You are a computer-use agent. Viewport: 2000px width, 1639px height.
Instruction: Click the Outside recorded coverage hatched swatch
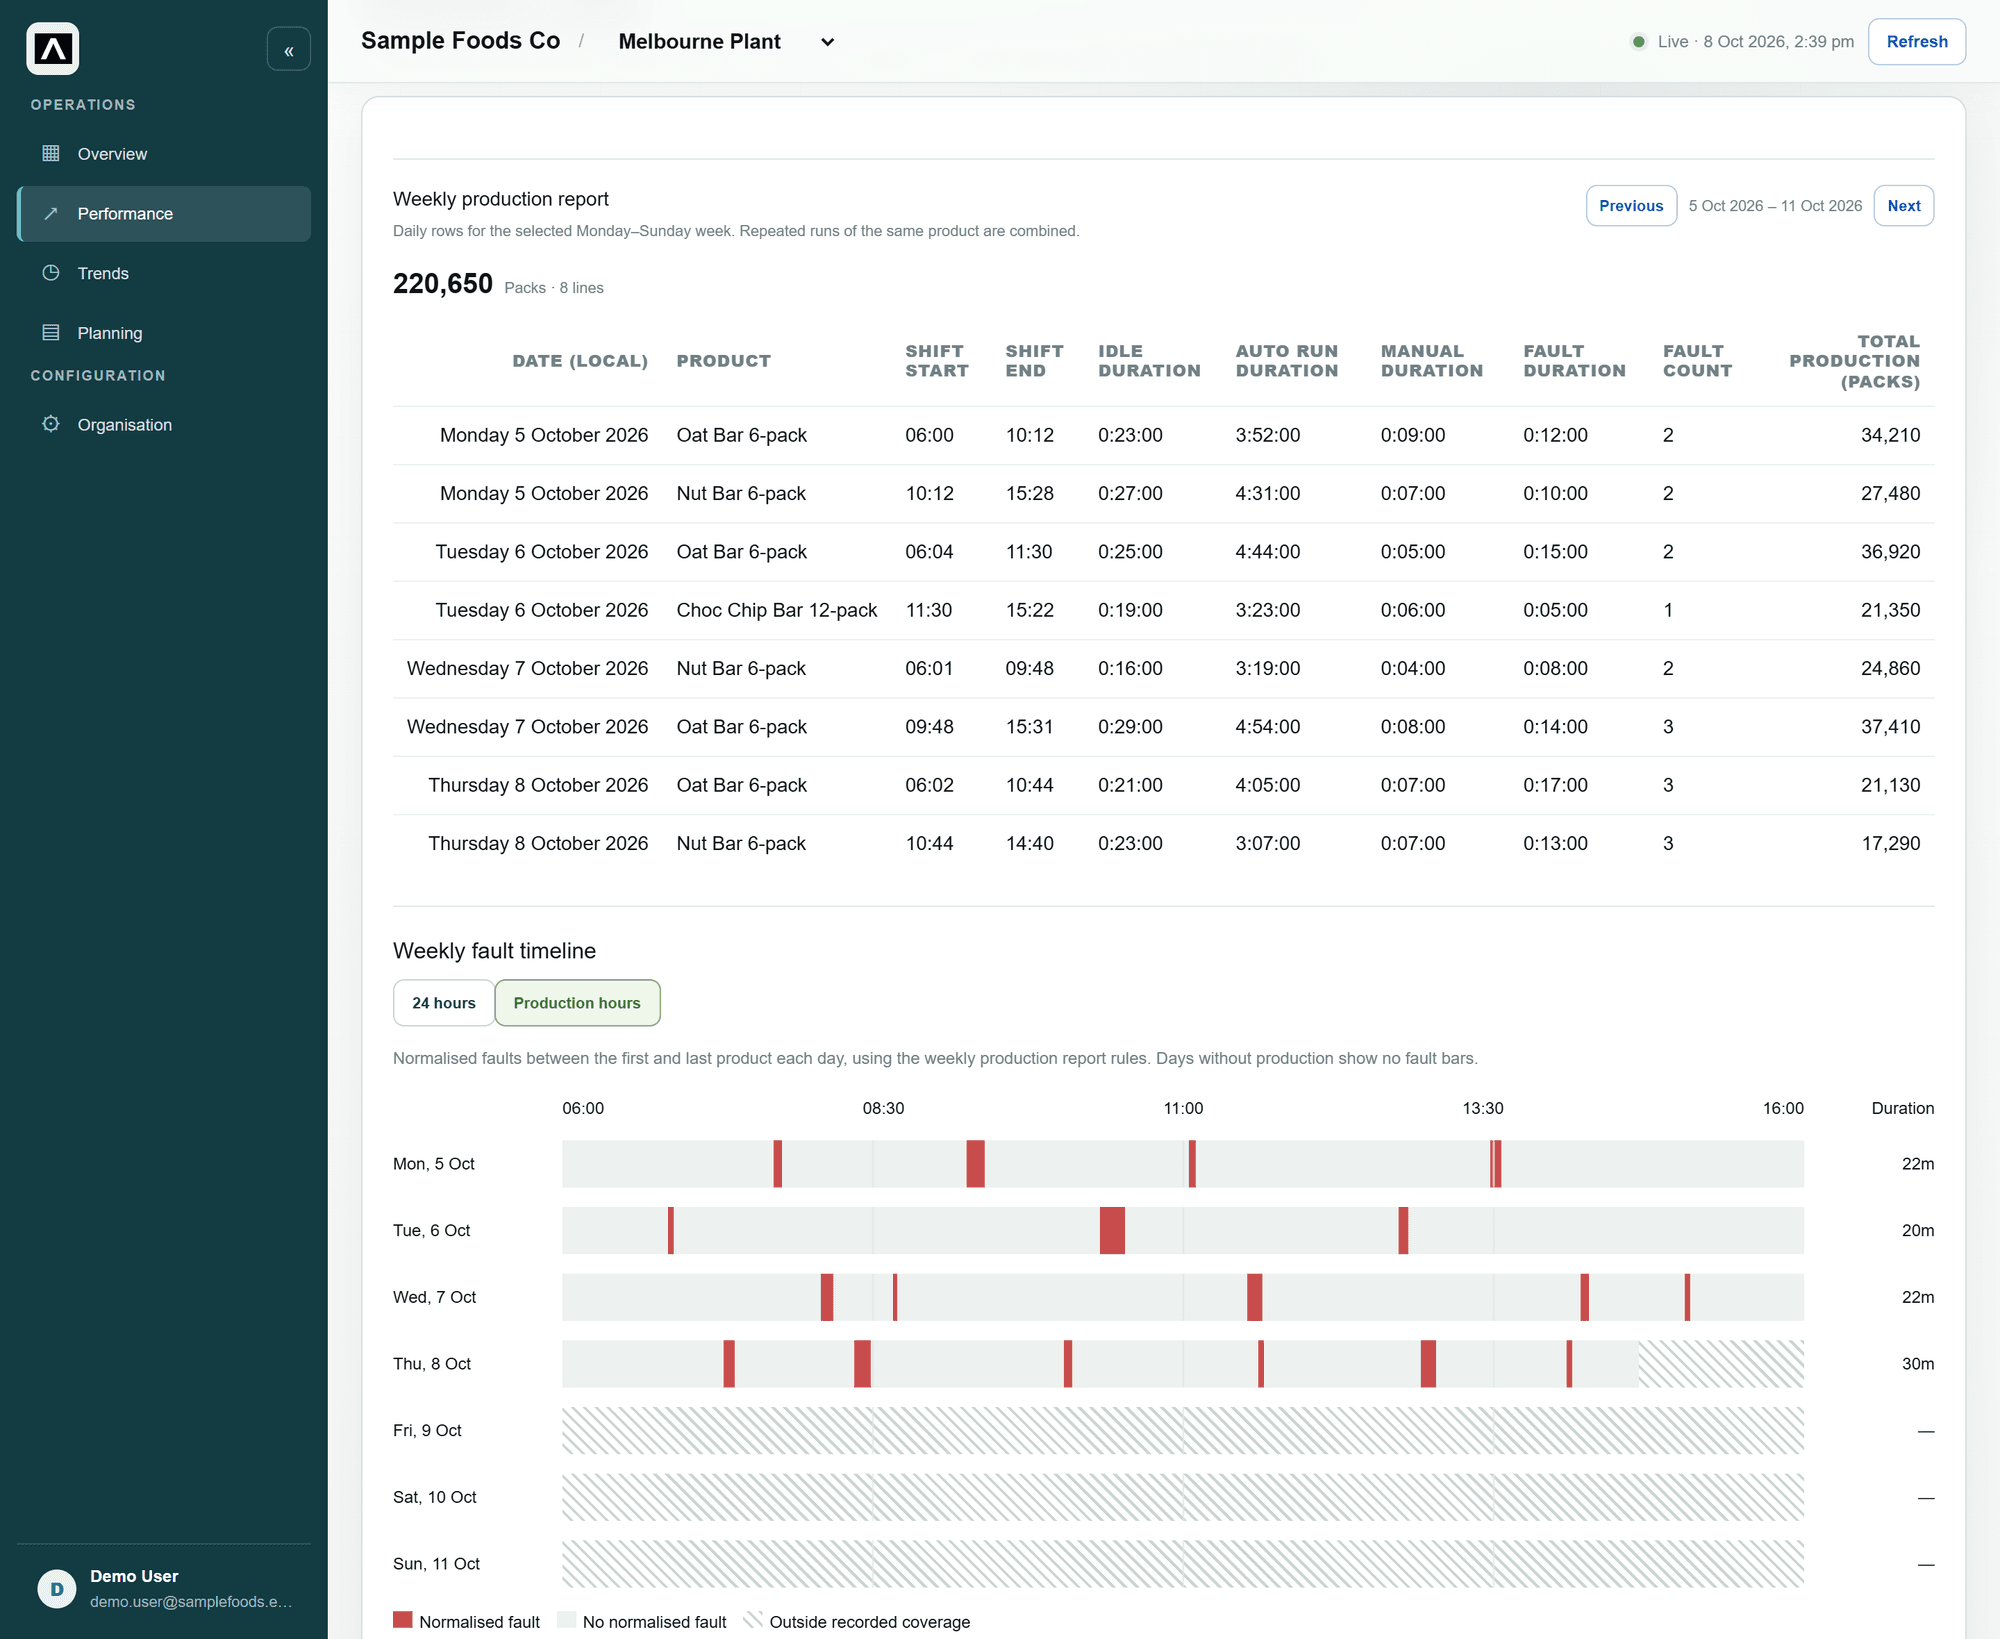pyautogui.click(x=753, y=1620)
